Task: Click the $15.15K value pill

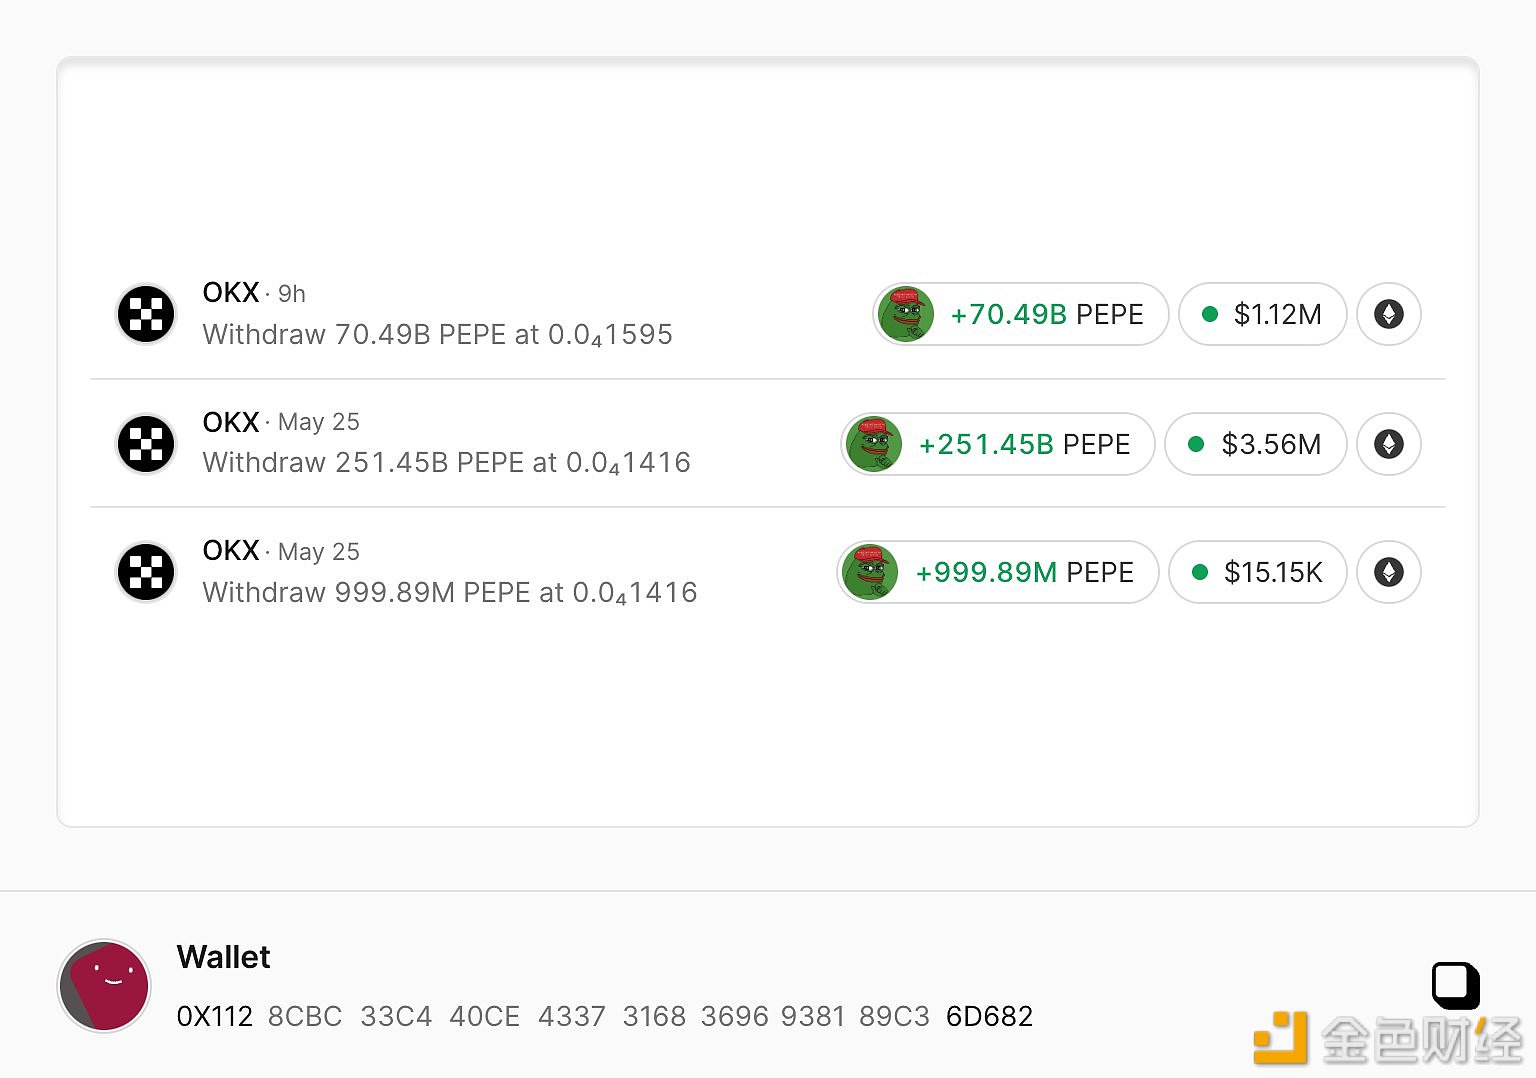Action: coord(1257,572)
